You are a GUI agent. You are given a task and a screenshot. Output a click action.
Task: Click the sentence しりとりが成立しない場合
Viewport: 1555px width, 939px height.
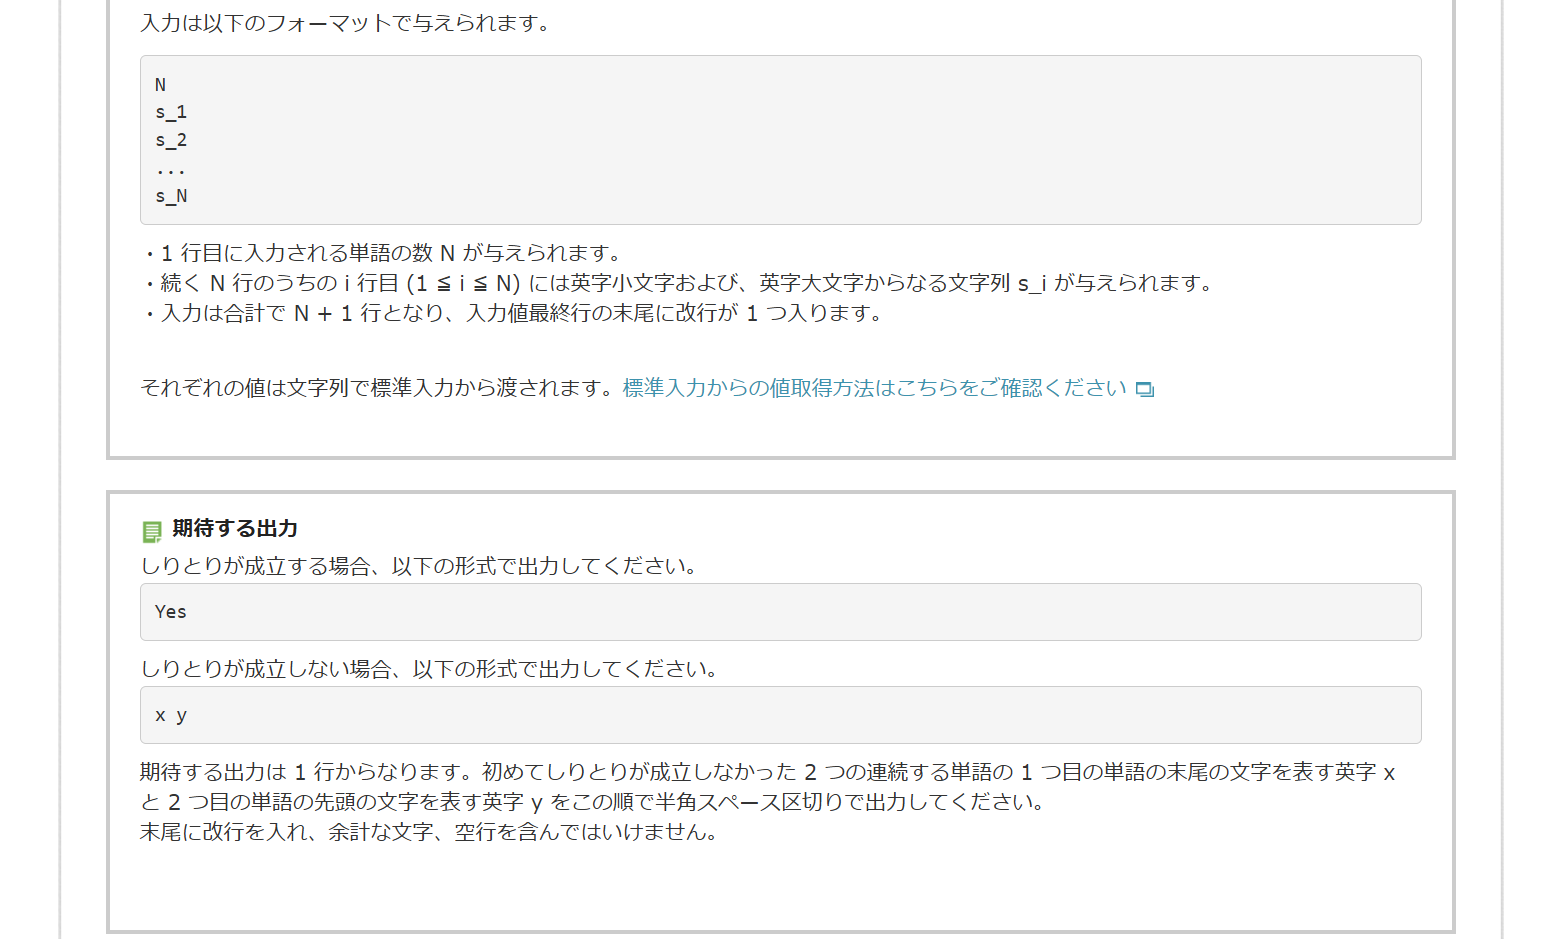point(430,669)
